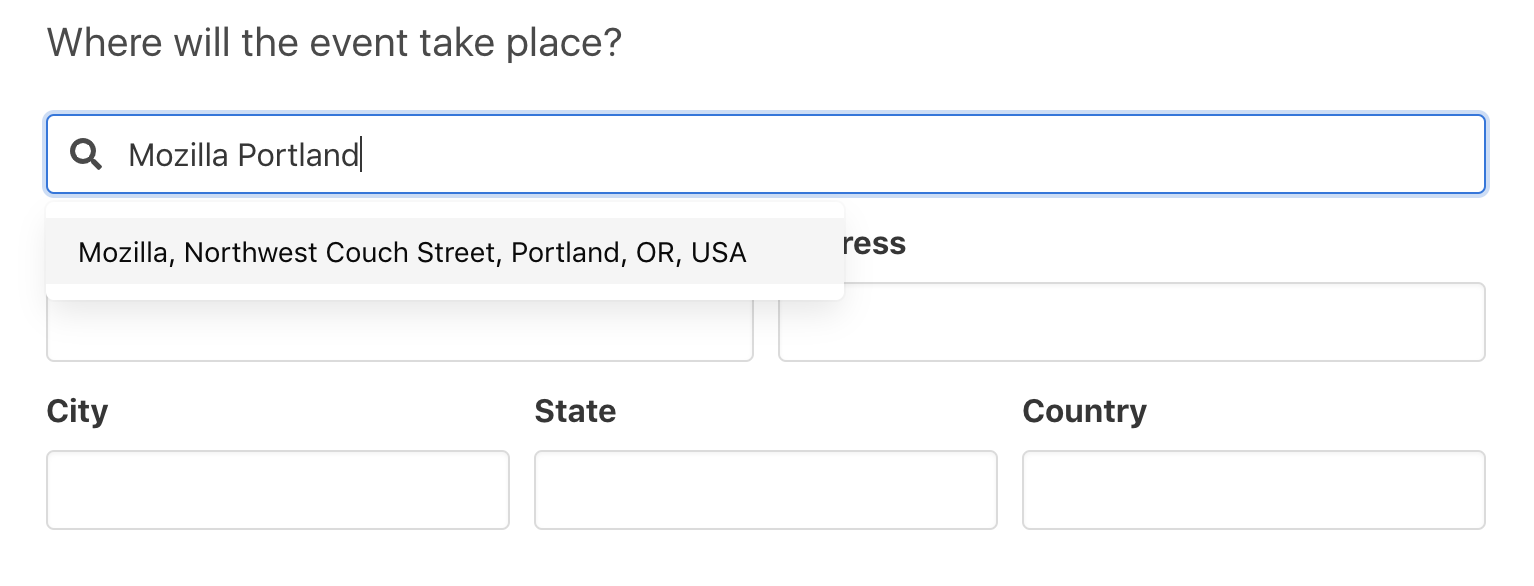Click the City field label
1534x586 pixels.
coord(77,412)
